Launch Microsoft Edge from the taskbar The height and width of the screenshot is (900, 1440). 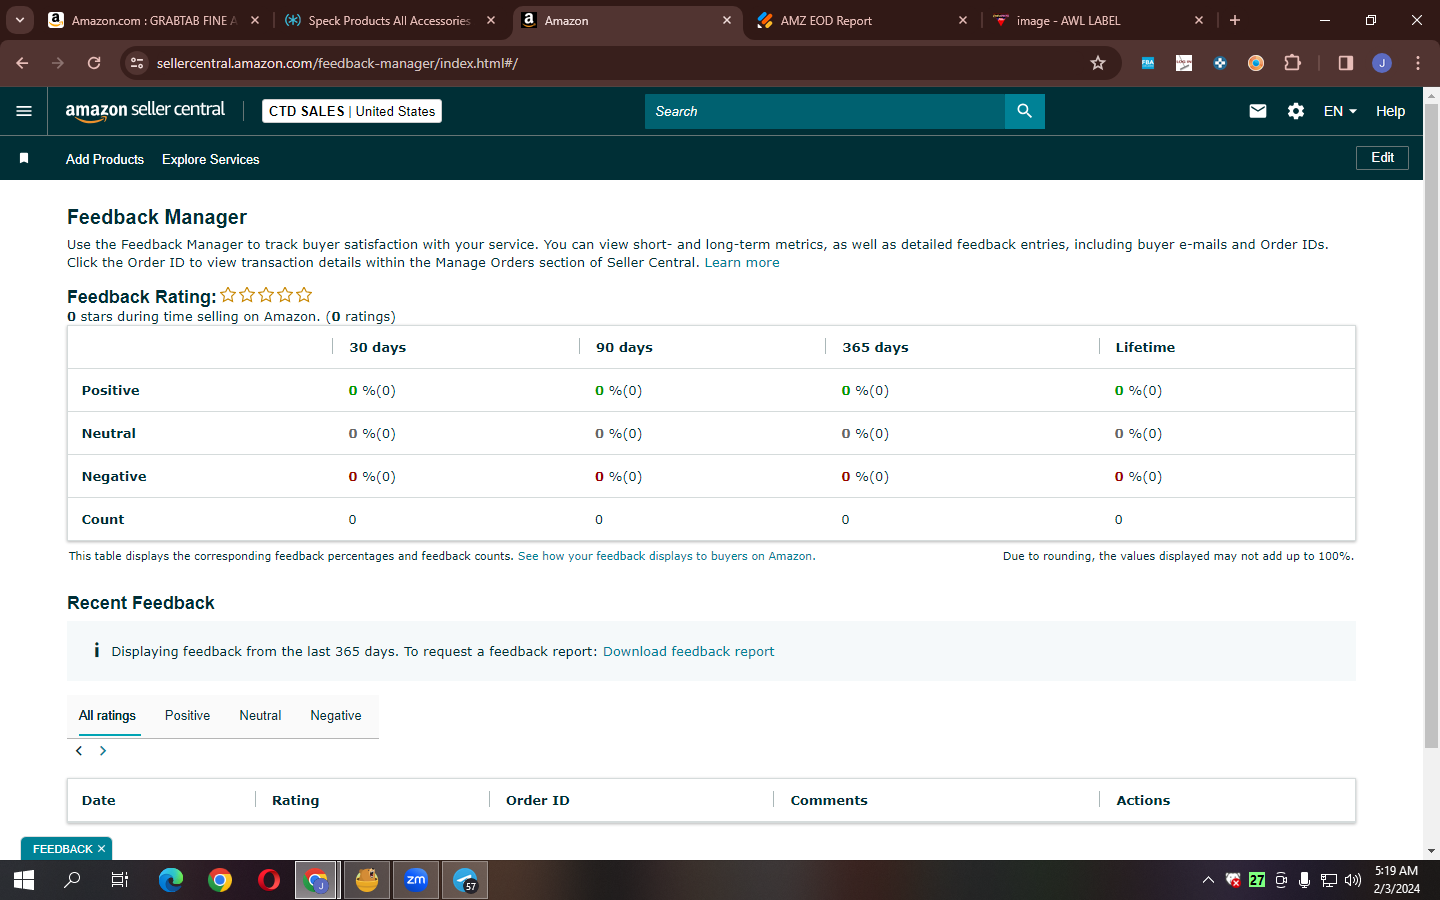tap(171, 880)
